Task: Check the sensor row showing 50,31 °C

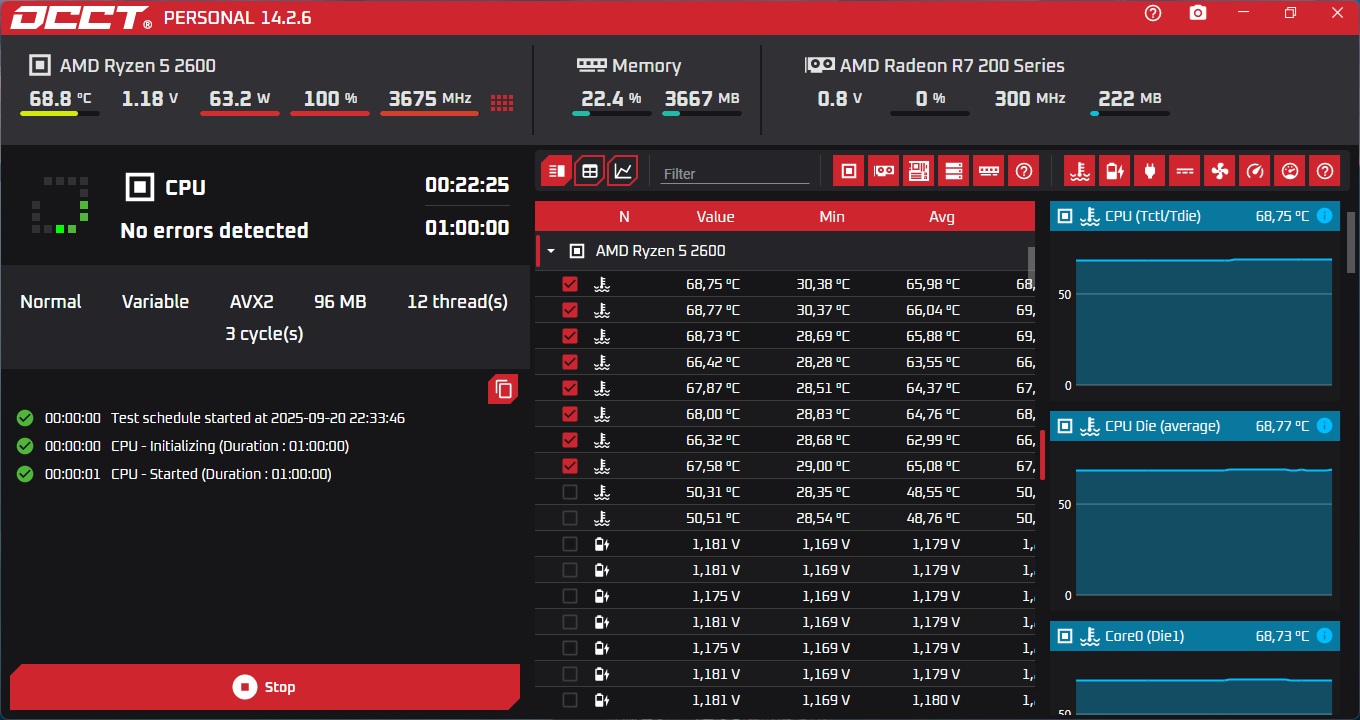Action: 570,492
